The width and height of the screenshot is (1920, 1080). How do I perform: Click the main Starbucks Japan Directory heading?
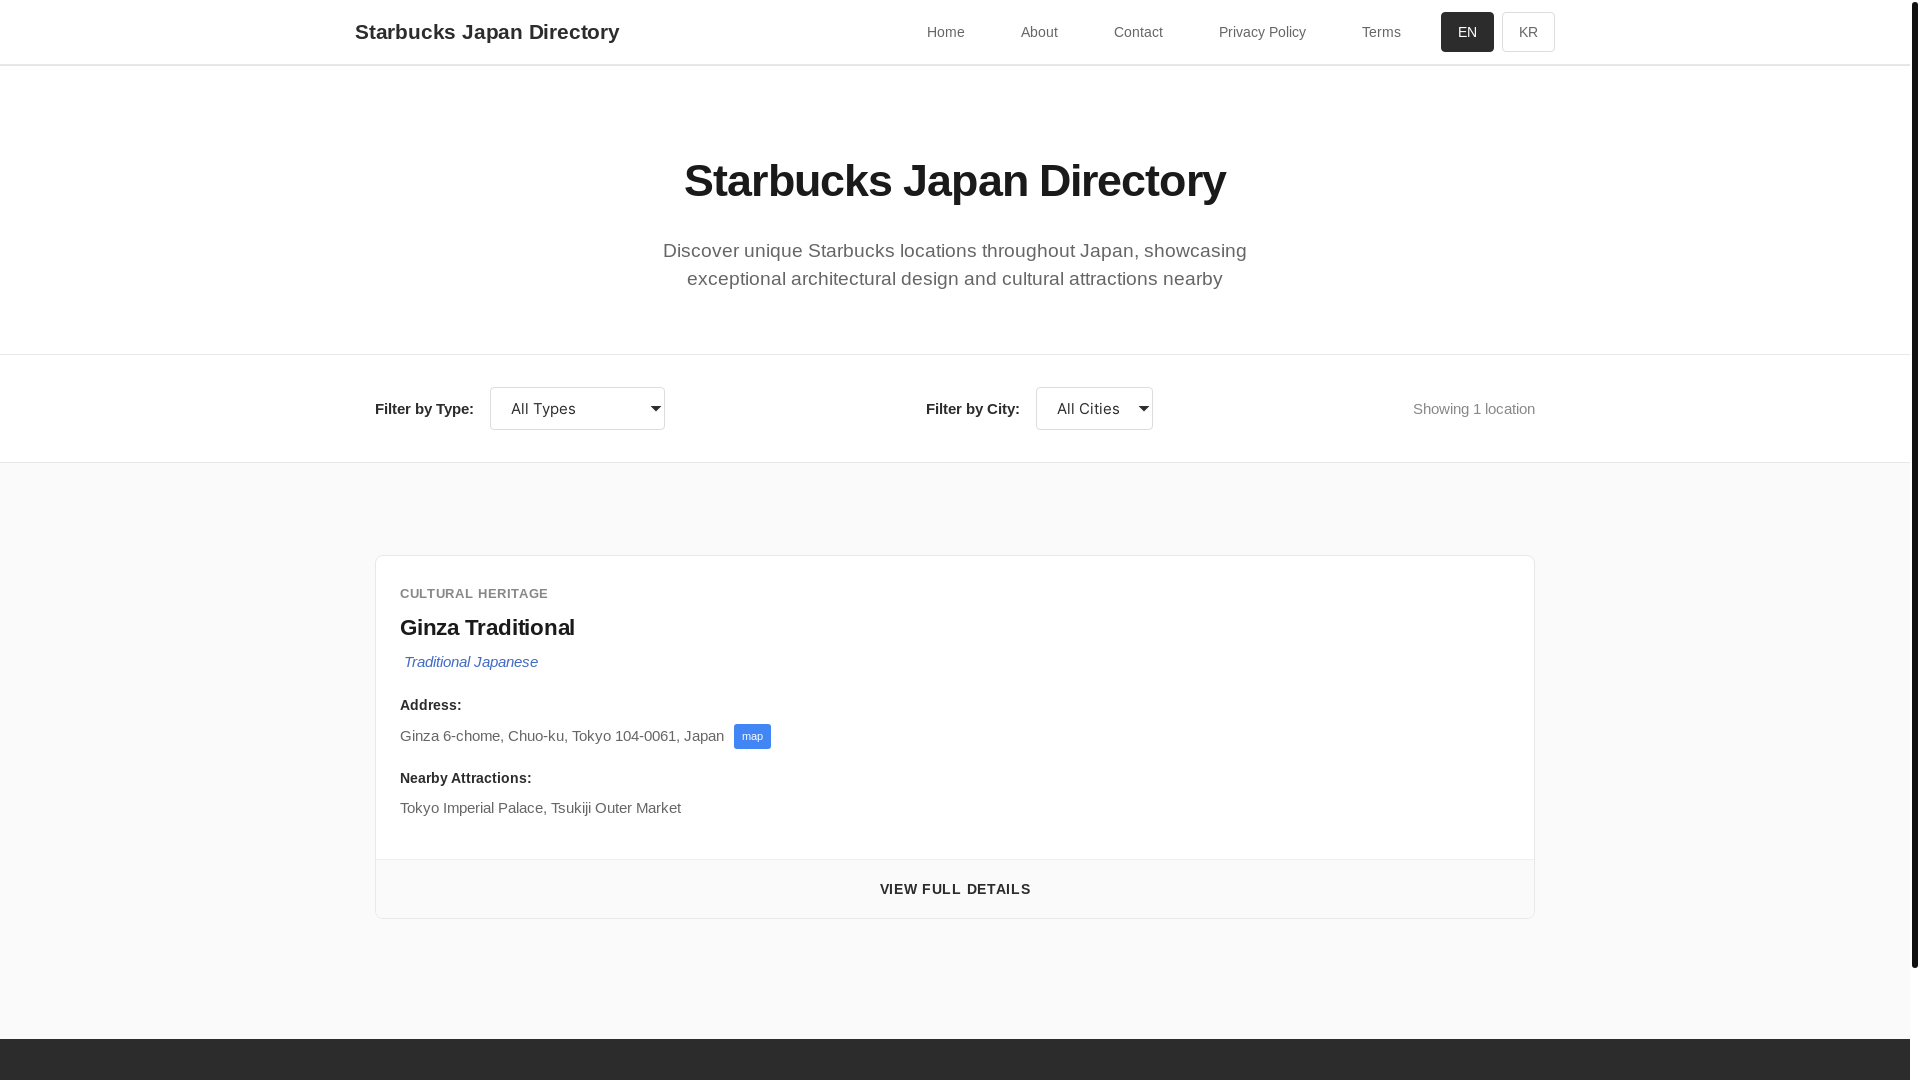tap(955, 181)
